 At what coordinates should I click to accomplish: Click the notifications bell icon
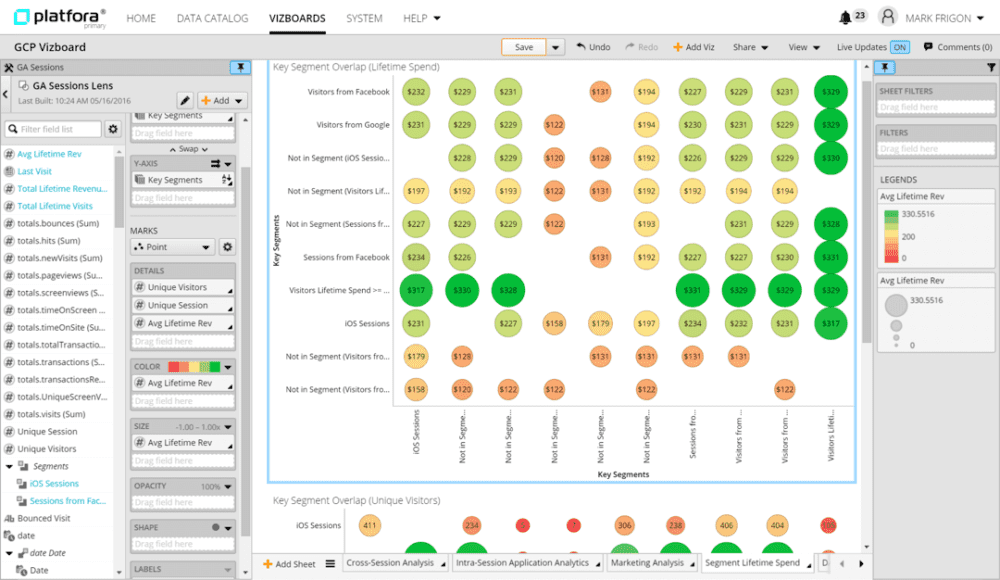click(x=846, y=17)
